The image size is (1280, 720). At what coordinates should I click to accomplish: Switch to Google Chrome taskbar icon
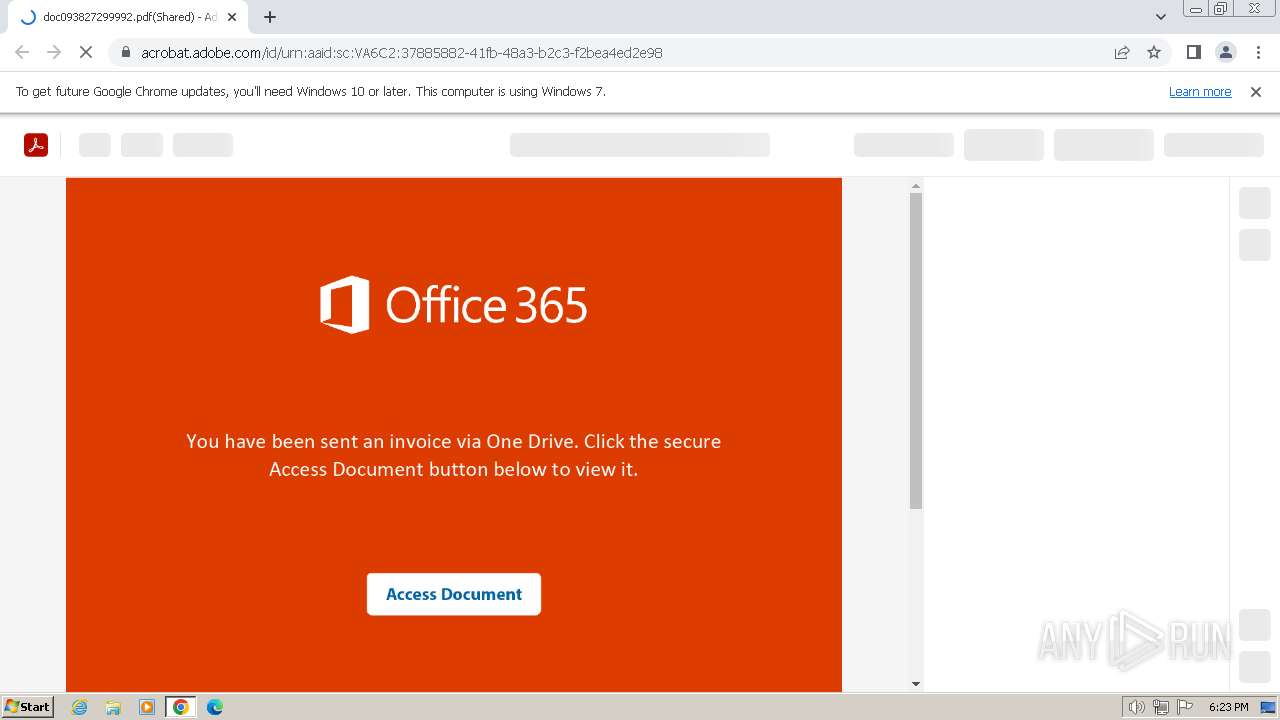tap(181, 707)
